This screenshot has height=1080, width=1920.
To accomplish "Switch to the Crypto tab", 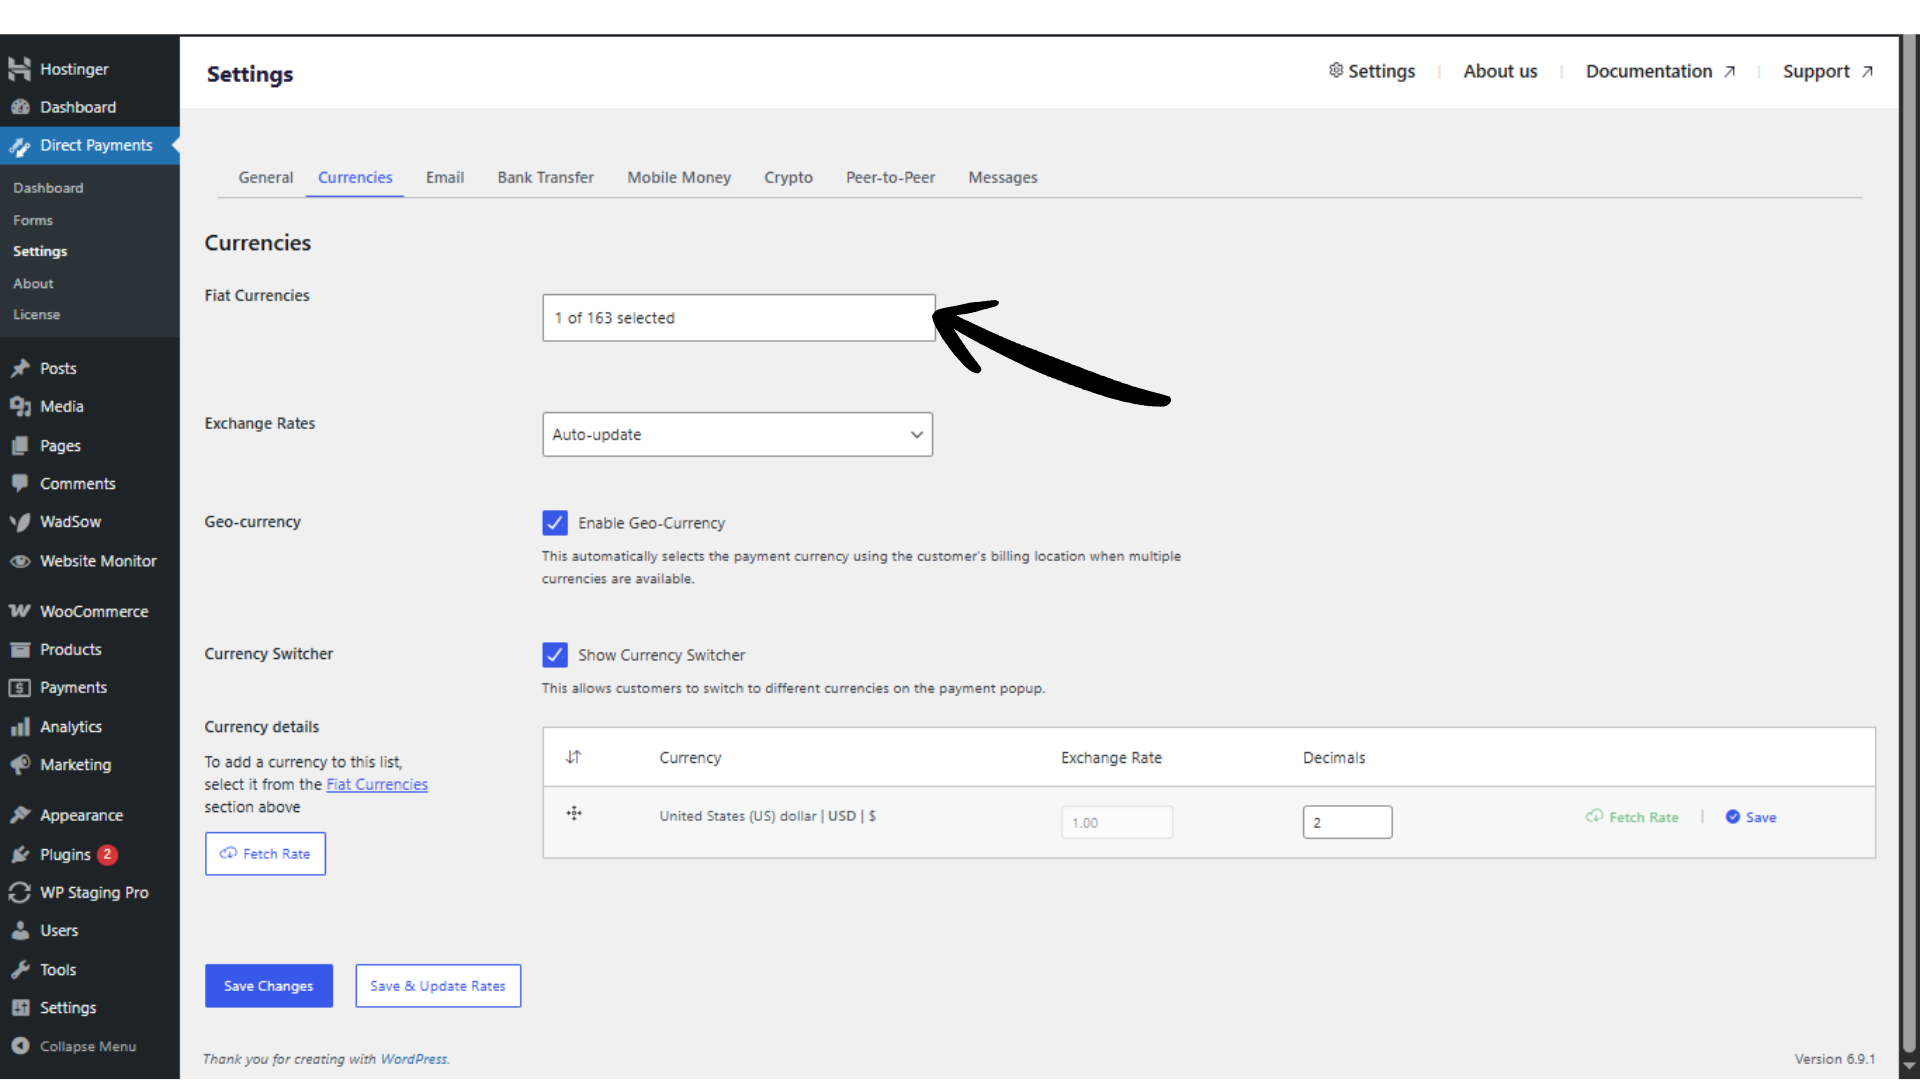I will click(x=788, y=177).
